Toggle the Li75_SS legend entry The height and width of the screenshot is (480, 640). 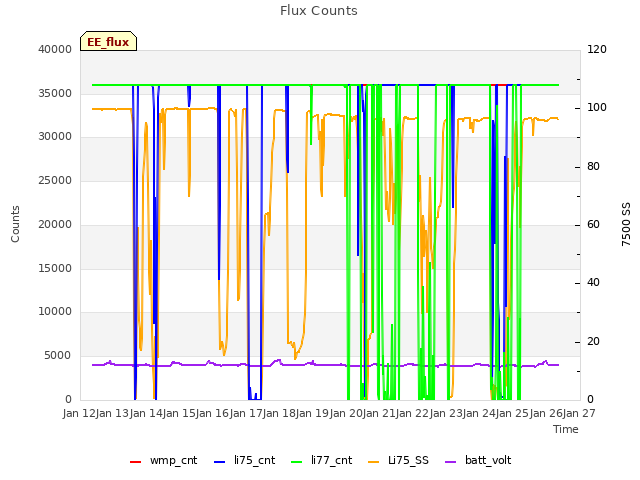[398, 460]
